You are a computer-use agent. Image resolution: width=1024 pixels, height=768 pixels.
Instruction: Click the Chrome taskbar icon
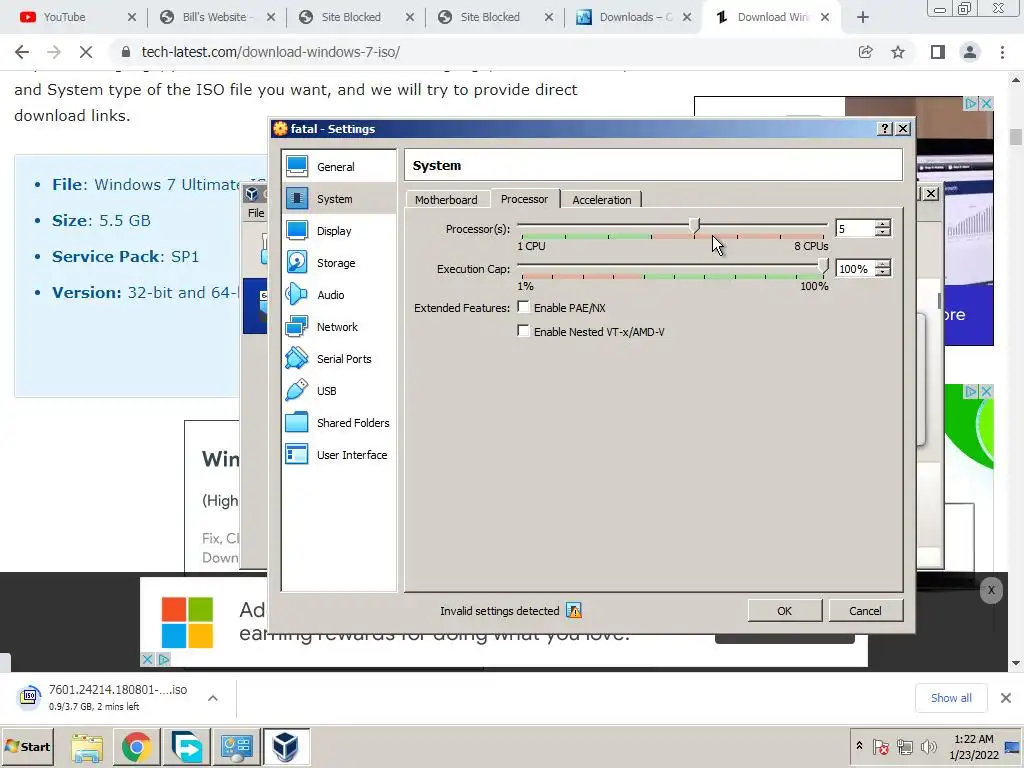coord(136,746)
